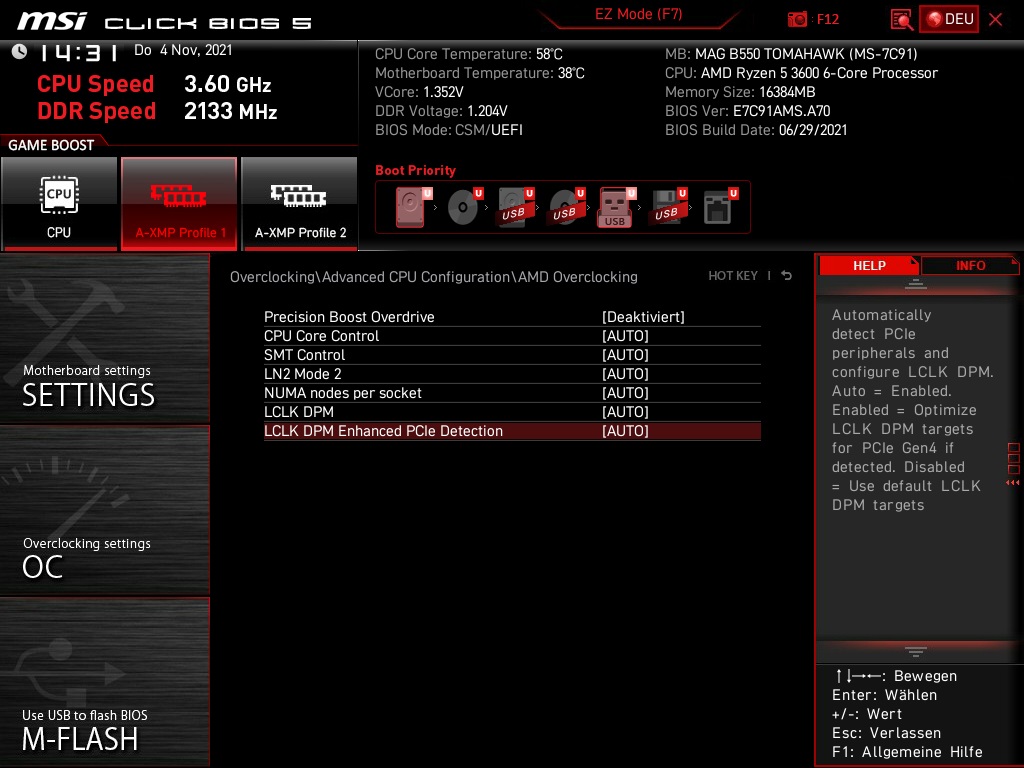Switch to the INFO tab

[x=970, y=266]
